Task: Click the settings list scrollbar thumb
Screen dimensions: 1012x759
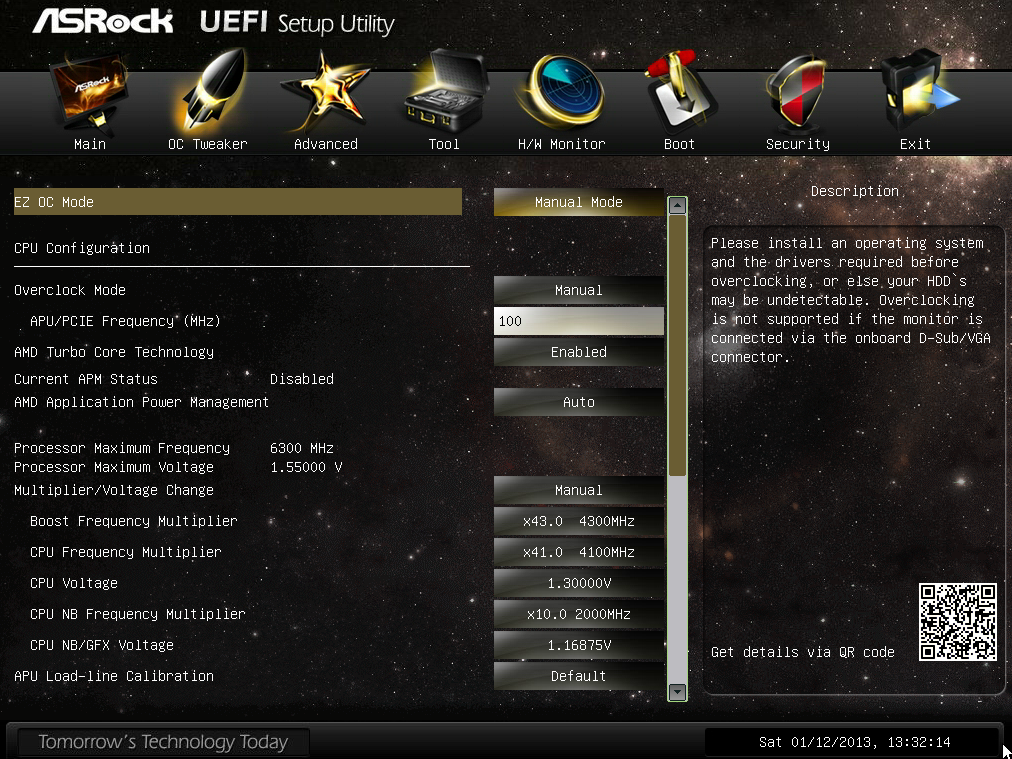Action: (x=677, y=346)
